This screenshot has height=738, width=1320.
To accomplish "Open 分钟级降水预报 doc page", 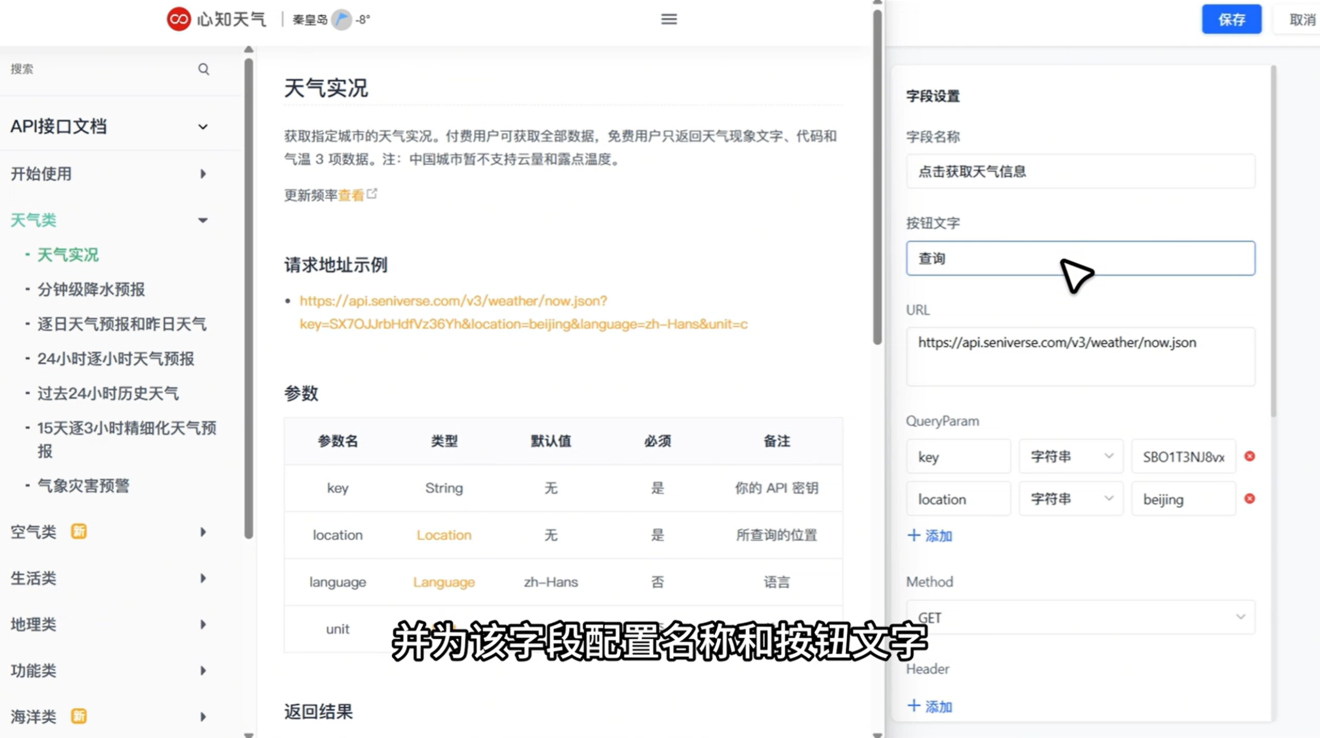I will pos(91,289).
